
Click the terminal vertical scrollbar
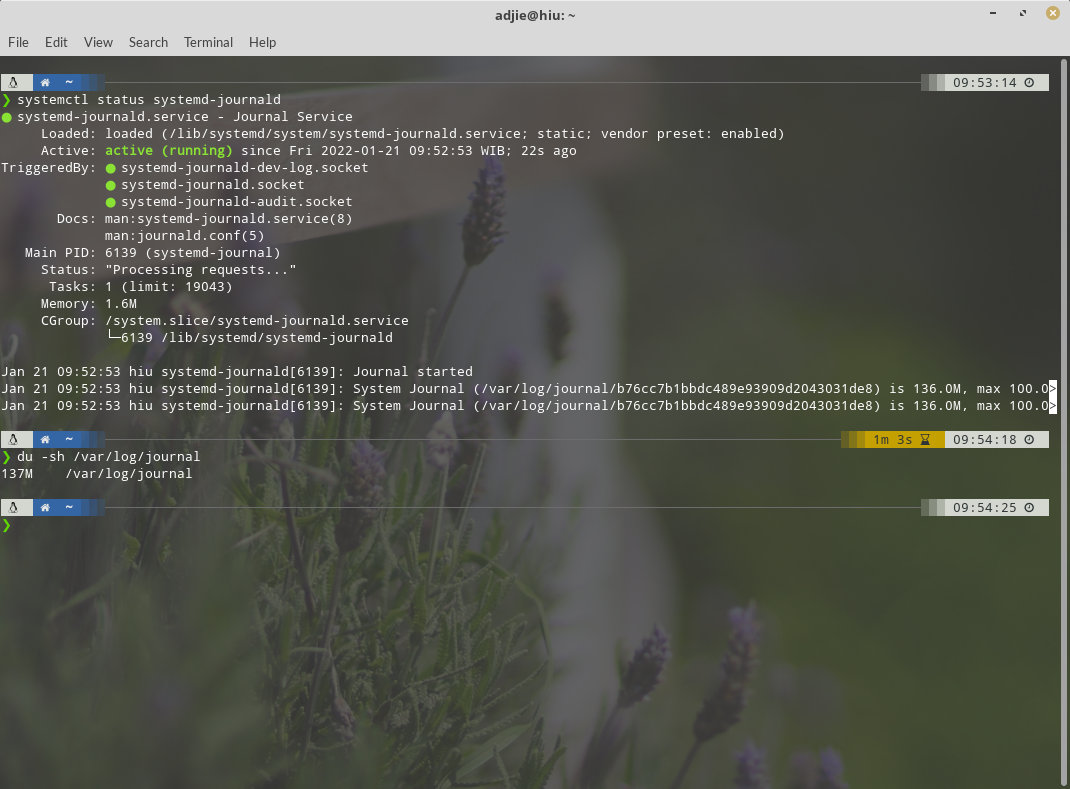(1064, 422)
